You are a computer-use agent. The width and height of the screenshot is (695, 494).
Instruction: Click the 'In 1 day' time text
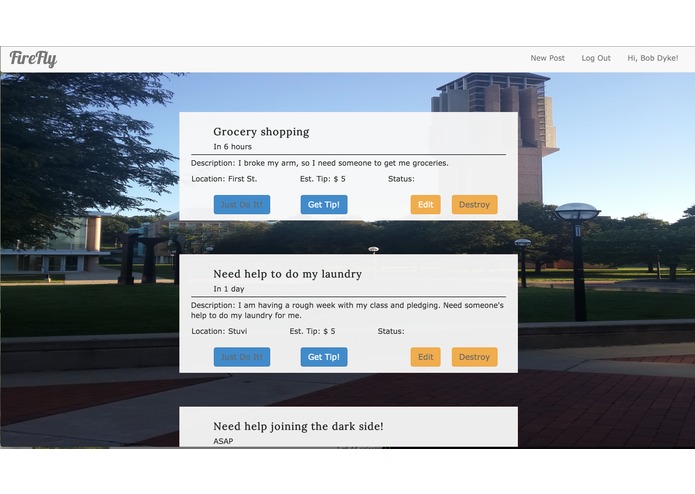pyautogui.click(x=229, y=289)
